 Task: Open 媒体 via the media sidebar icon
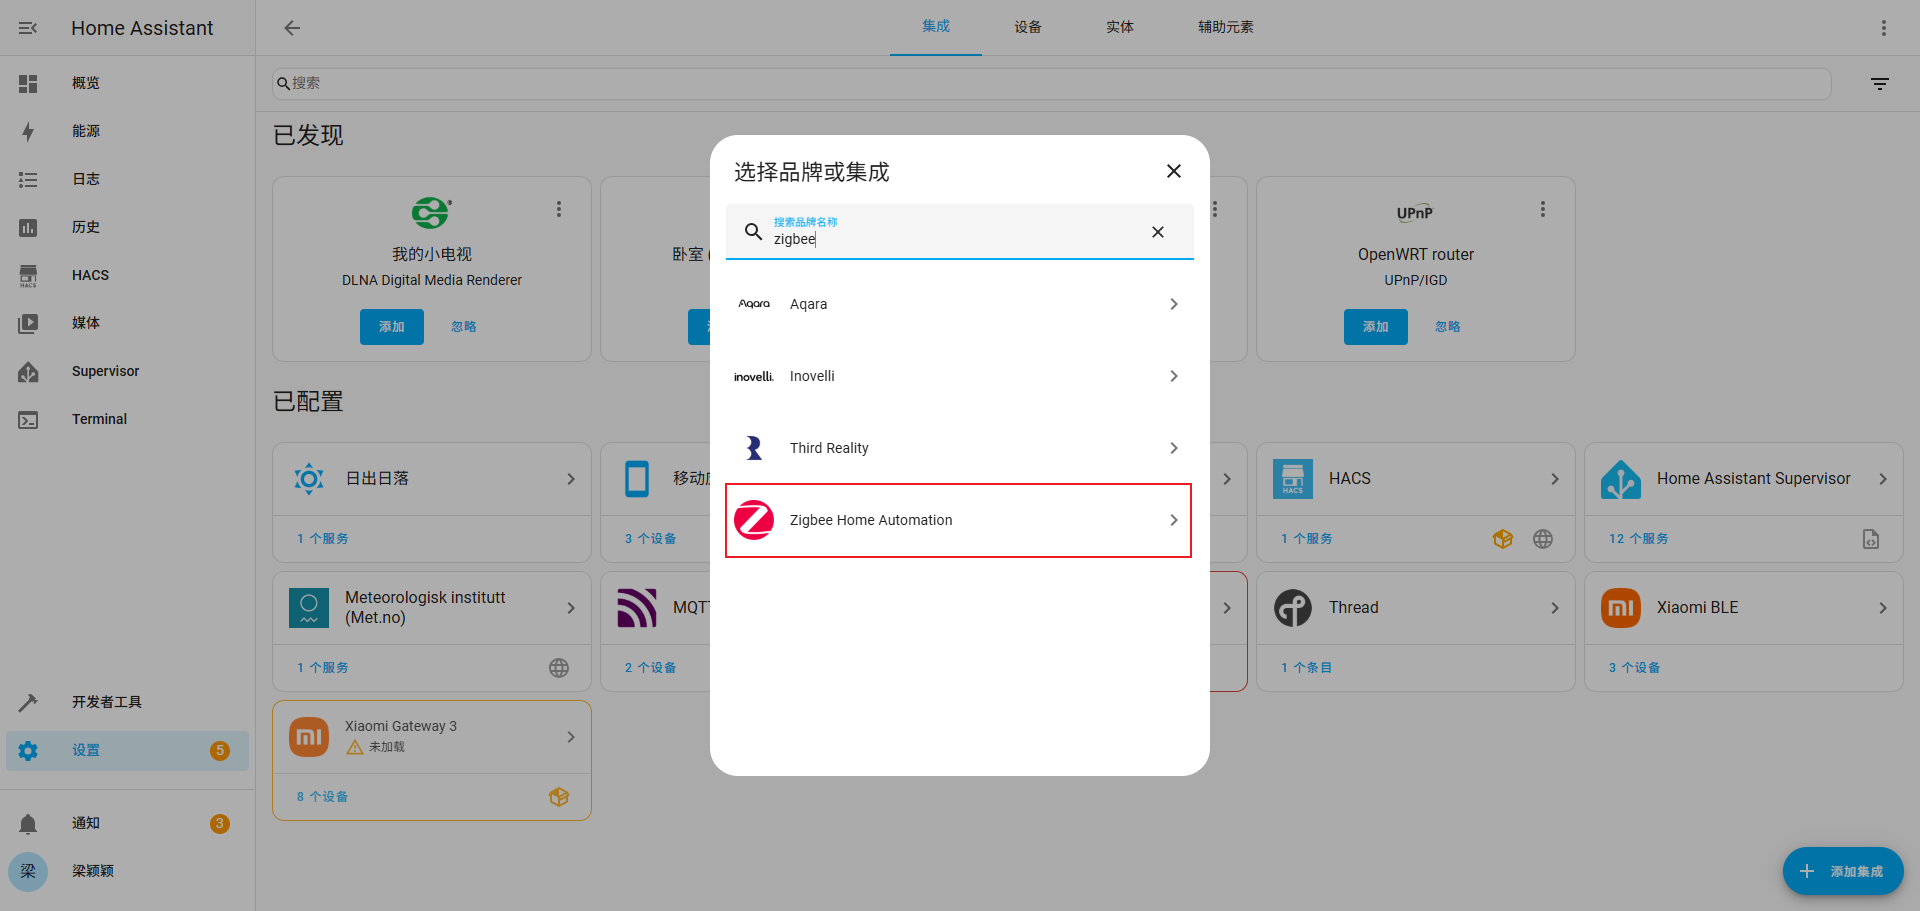point(28,323)
